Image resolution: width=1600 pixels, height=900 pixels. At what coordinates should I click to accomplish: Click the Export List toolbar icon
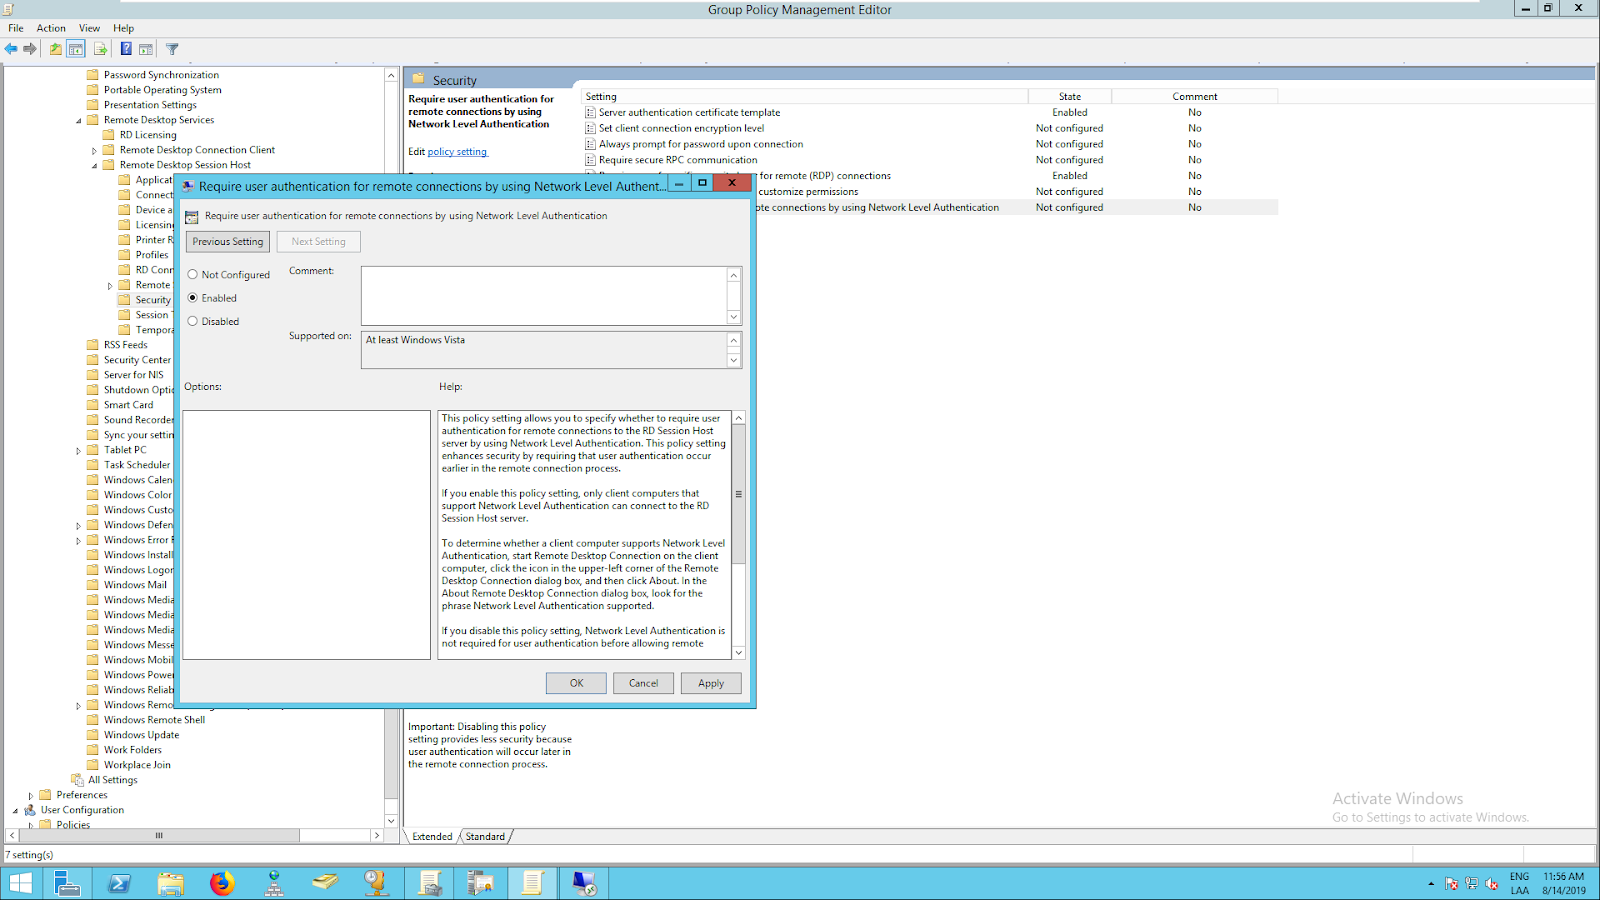tap(101, 49)
